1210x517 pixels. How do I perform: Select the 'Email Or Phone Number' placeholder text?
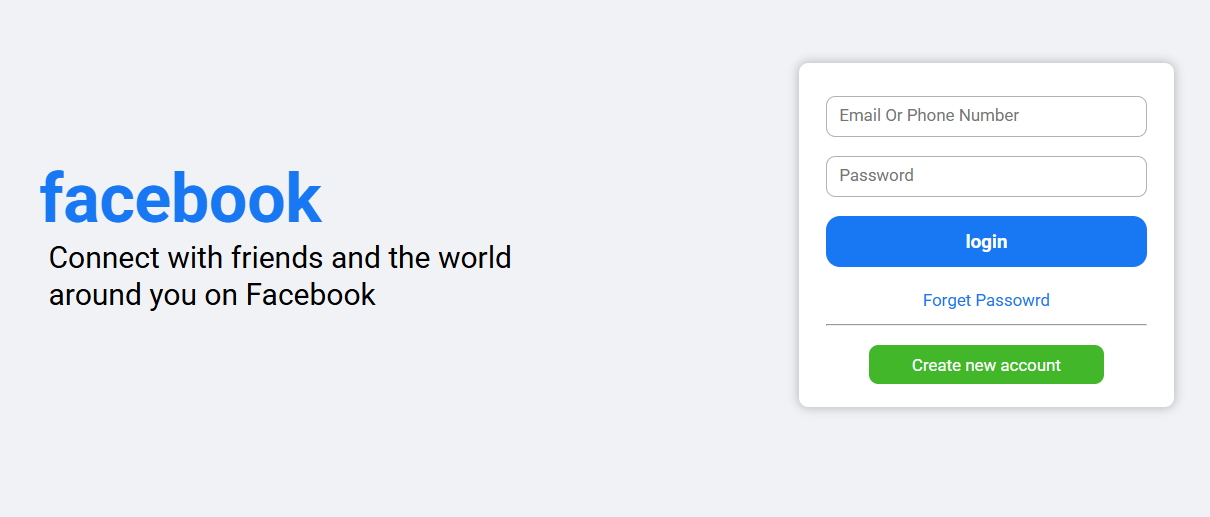(929, 116)
